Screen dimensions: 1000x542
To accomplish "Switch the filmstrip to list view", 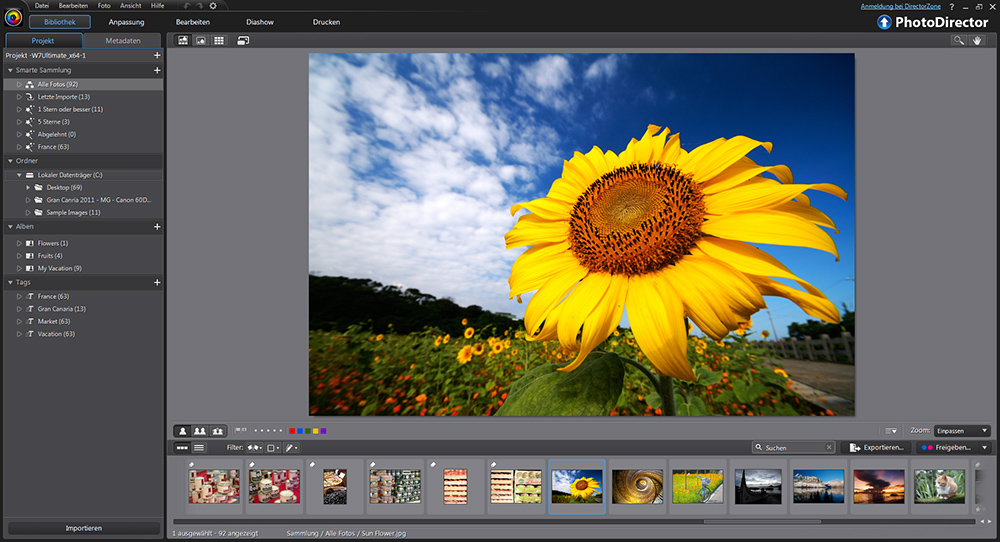I will coord(199,448).
